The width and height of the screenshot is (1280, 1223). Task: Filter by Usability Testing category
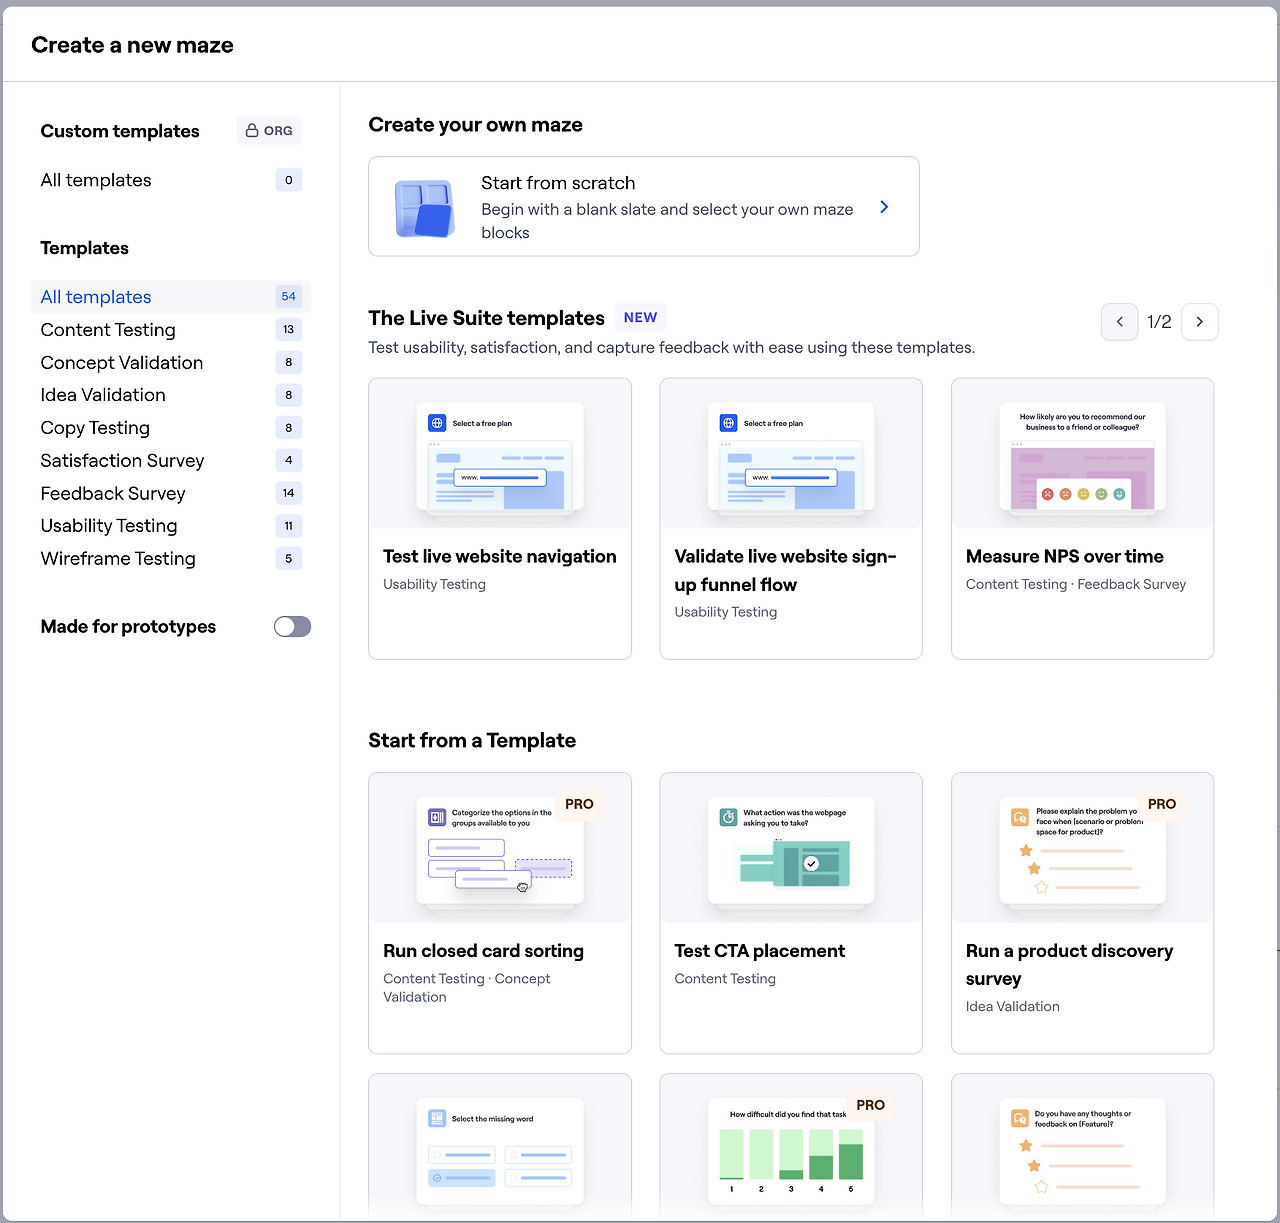coord(171,526)
